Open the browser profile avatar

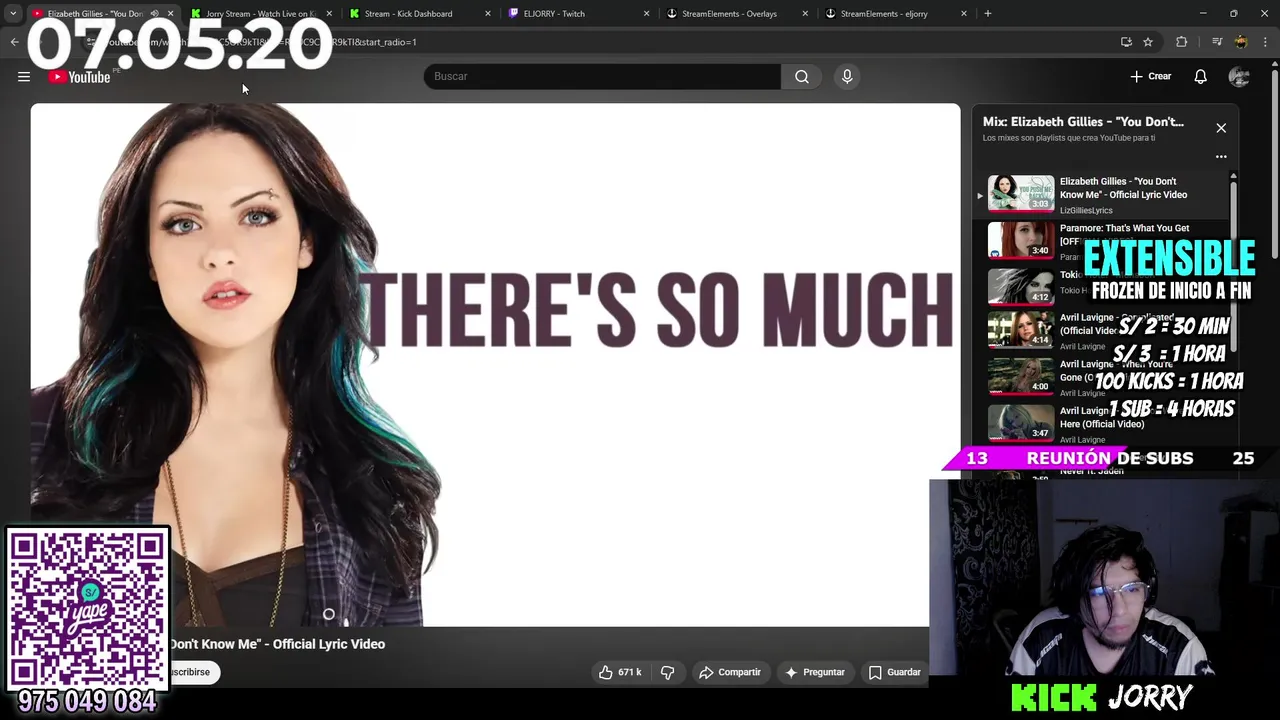coord(1241,42)
